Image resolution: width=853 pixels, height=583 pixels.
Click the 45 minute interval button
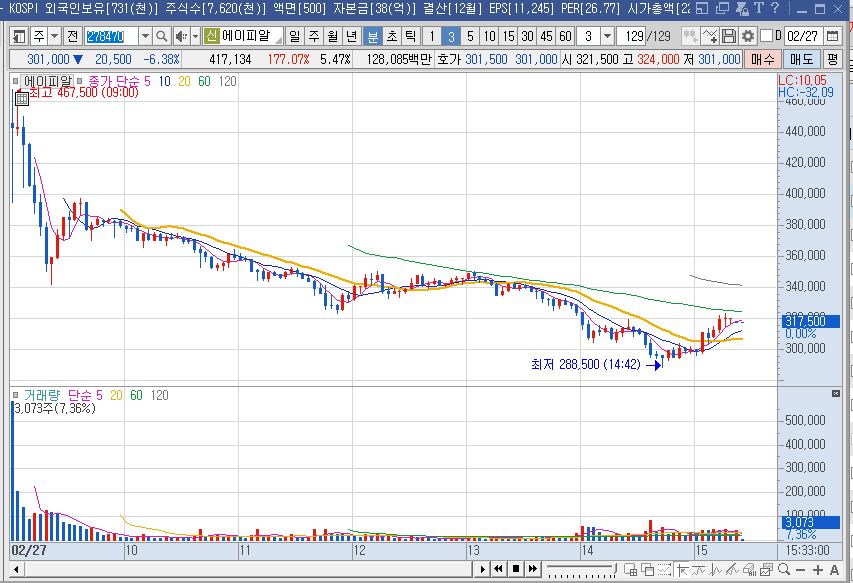pyautogui.click(x=546, y=36)
